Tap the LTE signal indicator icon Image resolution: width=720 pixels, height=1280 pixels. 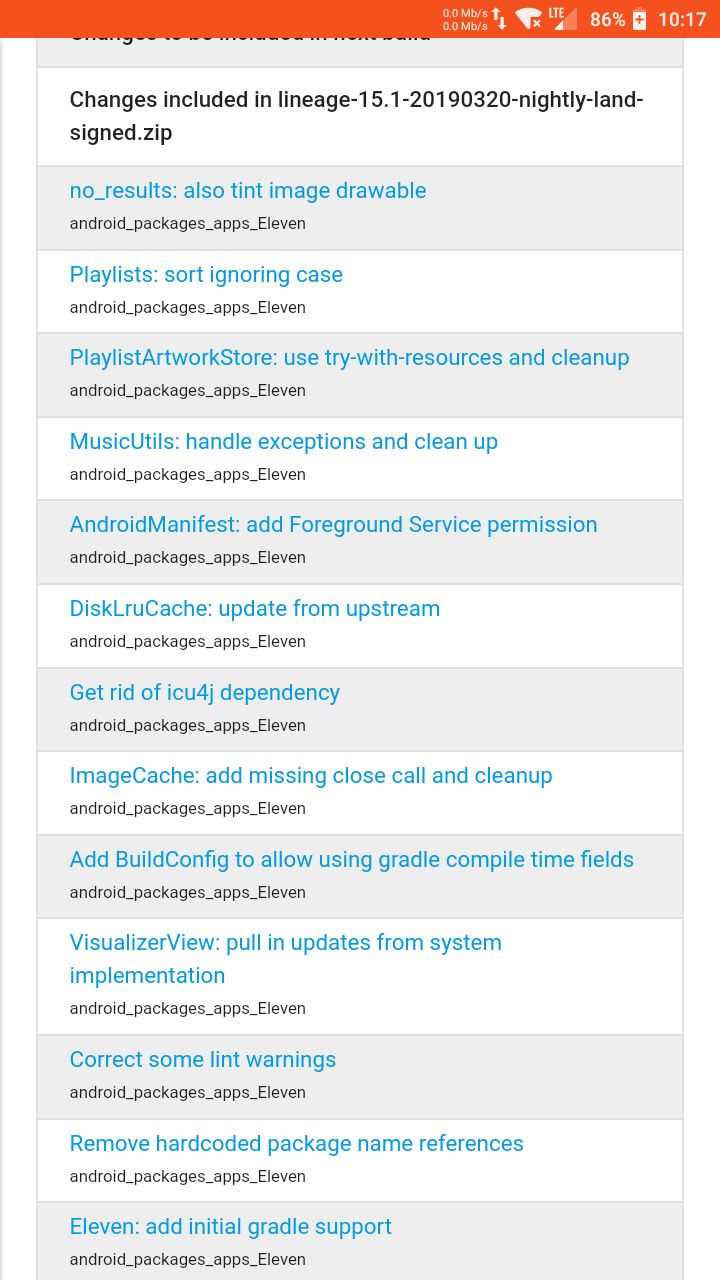563,18
